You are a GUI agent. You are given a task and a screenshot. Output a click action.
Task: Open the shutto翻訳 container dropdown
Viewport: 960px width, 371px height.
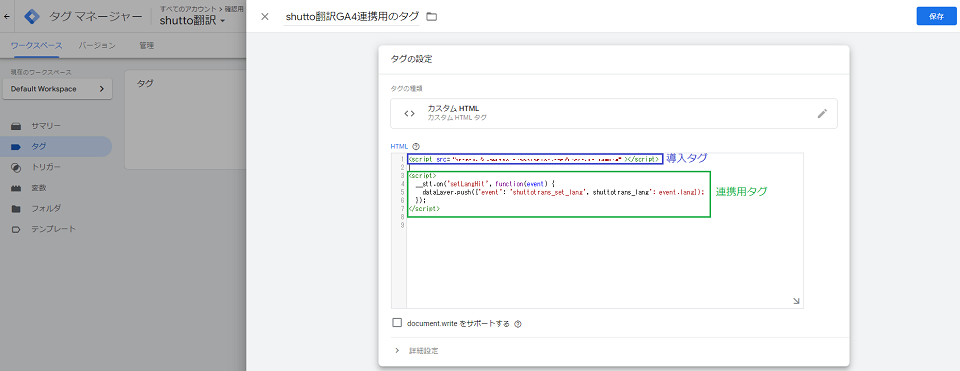[192, 21]
